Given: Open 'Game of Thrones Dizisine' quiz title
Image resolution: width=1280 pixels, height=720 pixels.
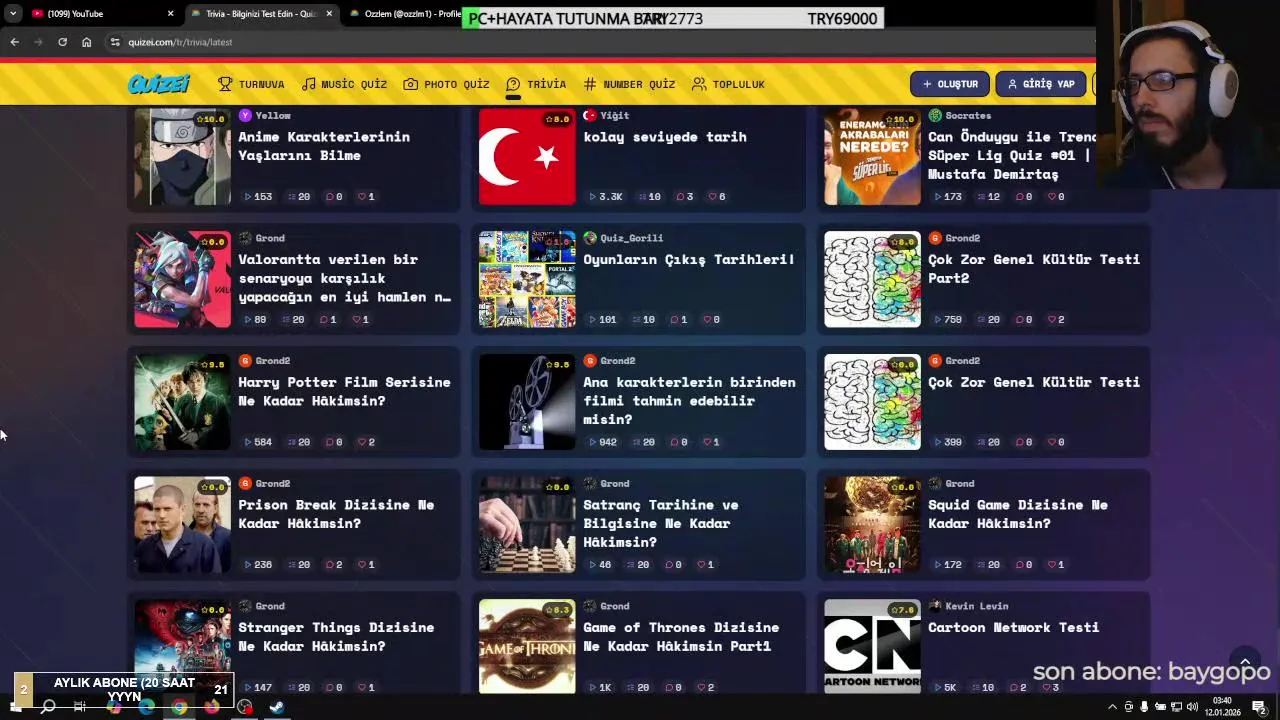Looking at the screenshot, I should tap(681, 637).
